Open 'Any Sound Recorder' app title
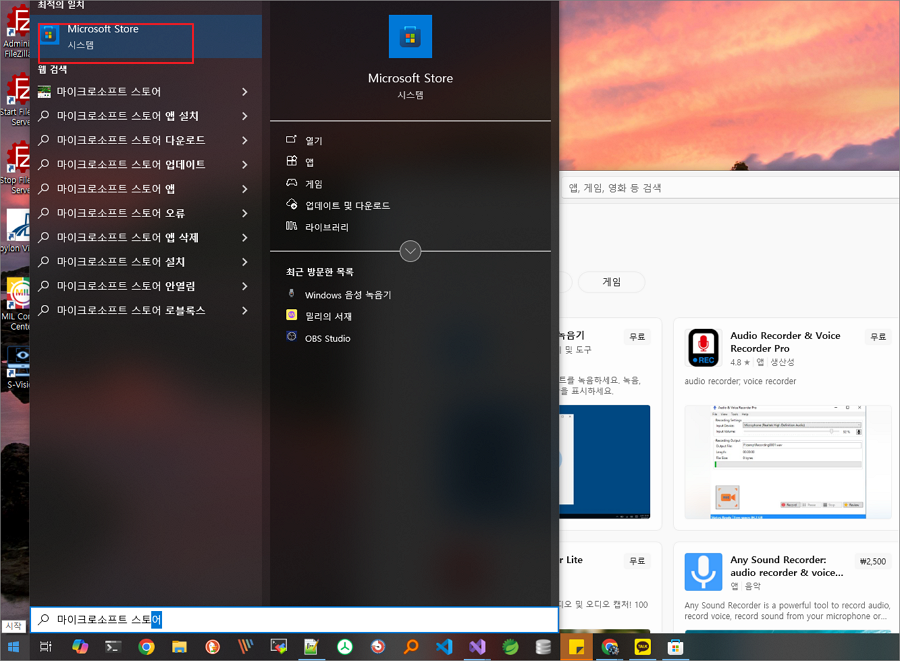Screen dimensions: 900x661 click(x=786, y=566)
